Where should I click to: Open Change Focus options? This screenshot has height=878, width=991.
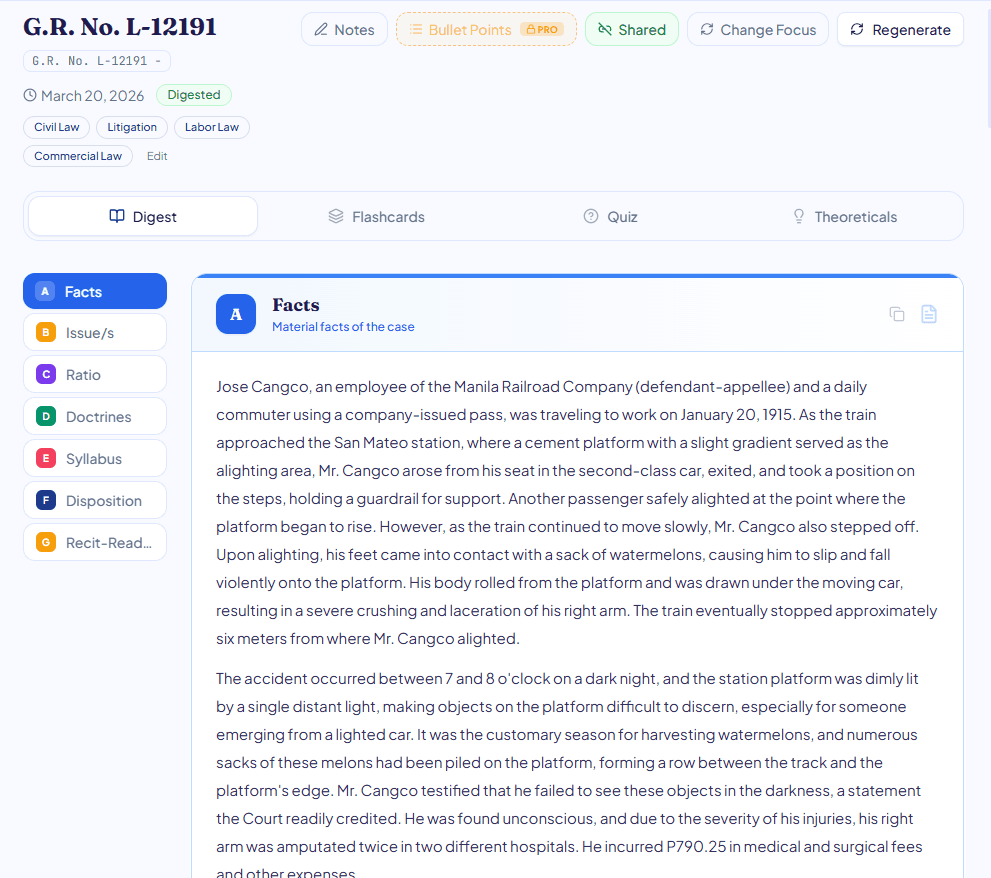pyautogui.click(x=757, y=30)
